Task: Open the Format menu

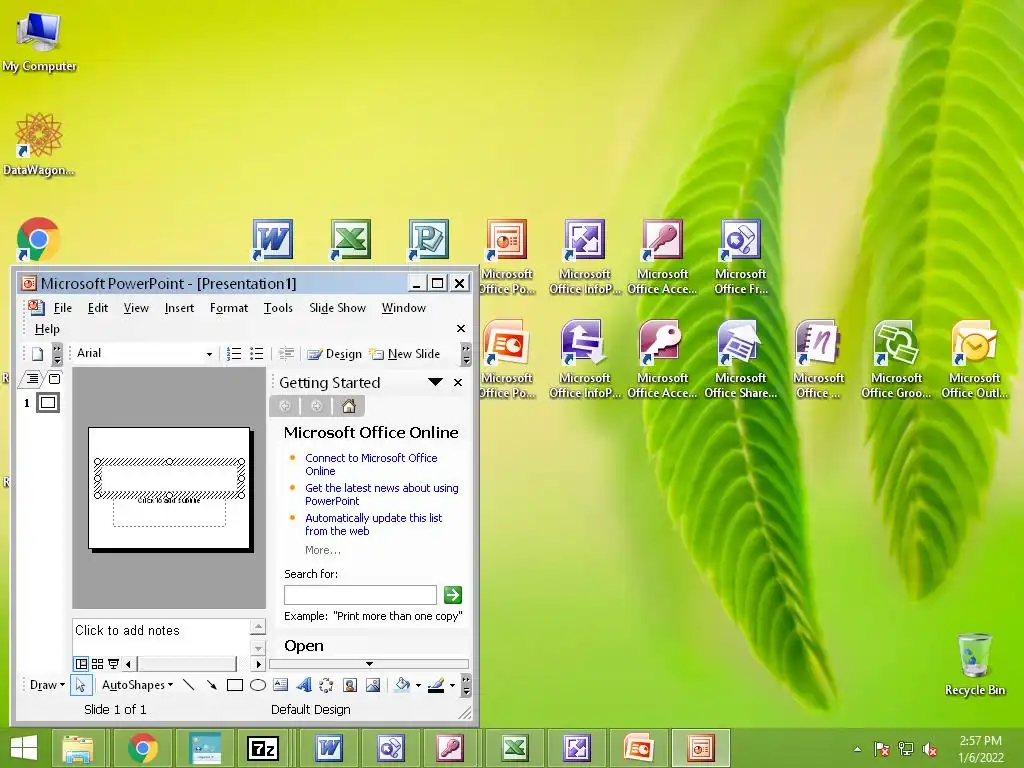Action: (229, 308)
